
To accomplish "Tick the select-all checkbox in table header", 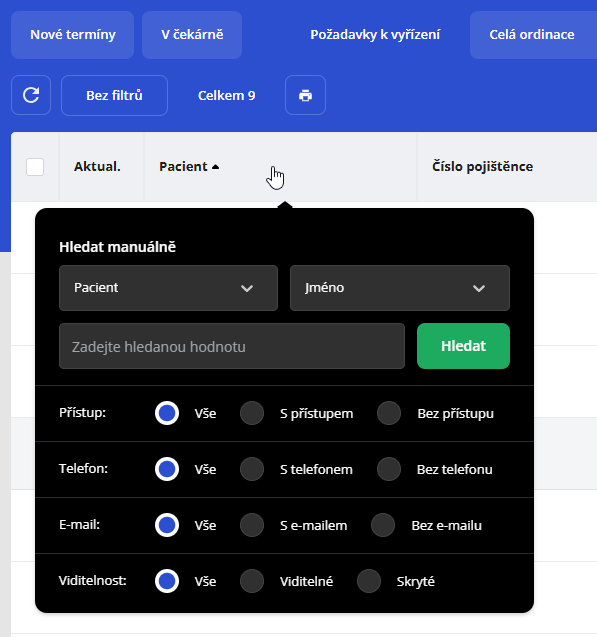I will [35, 167].
